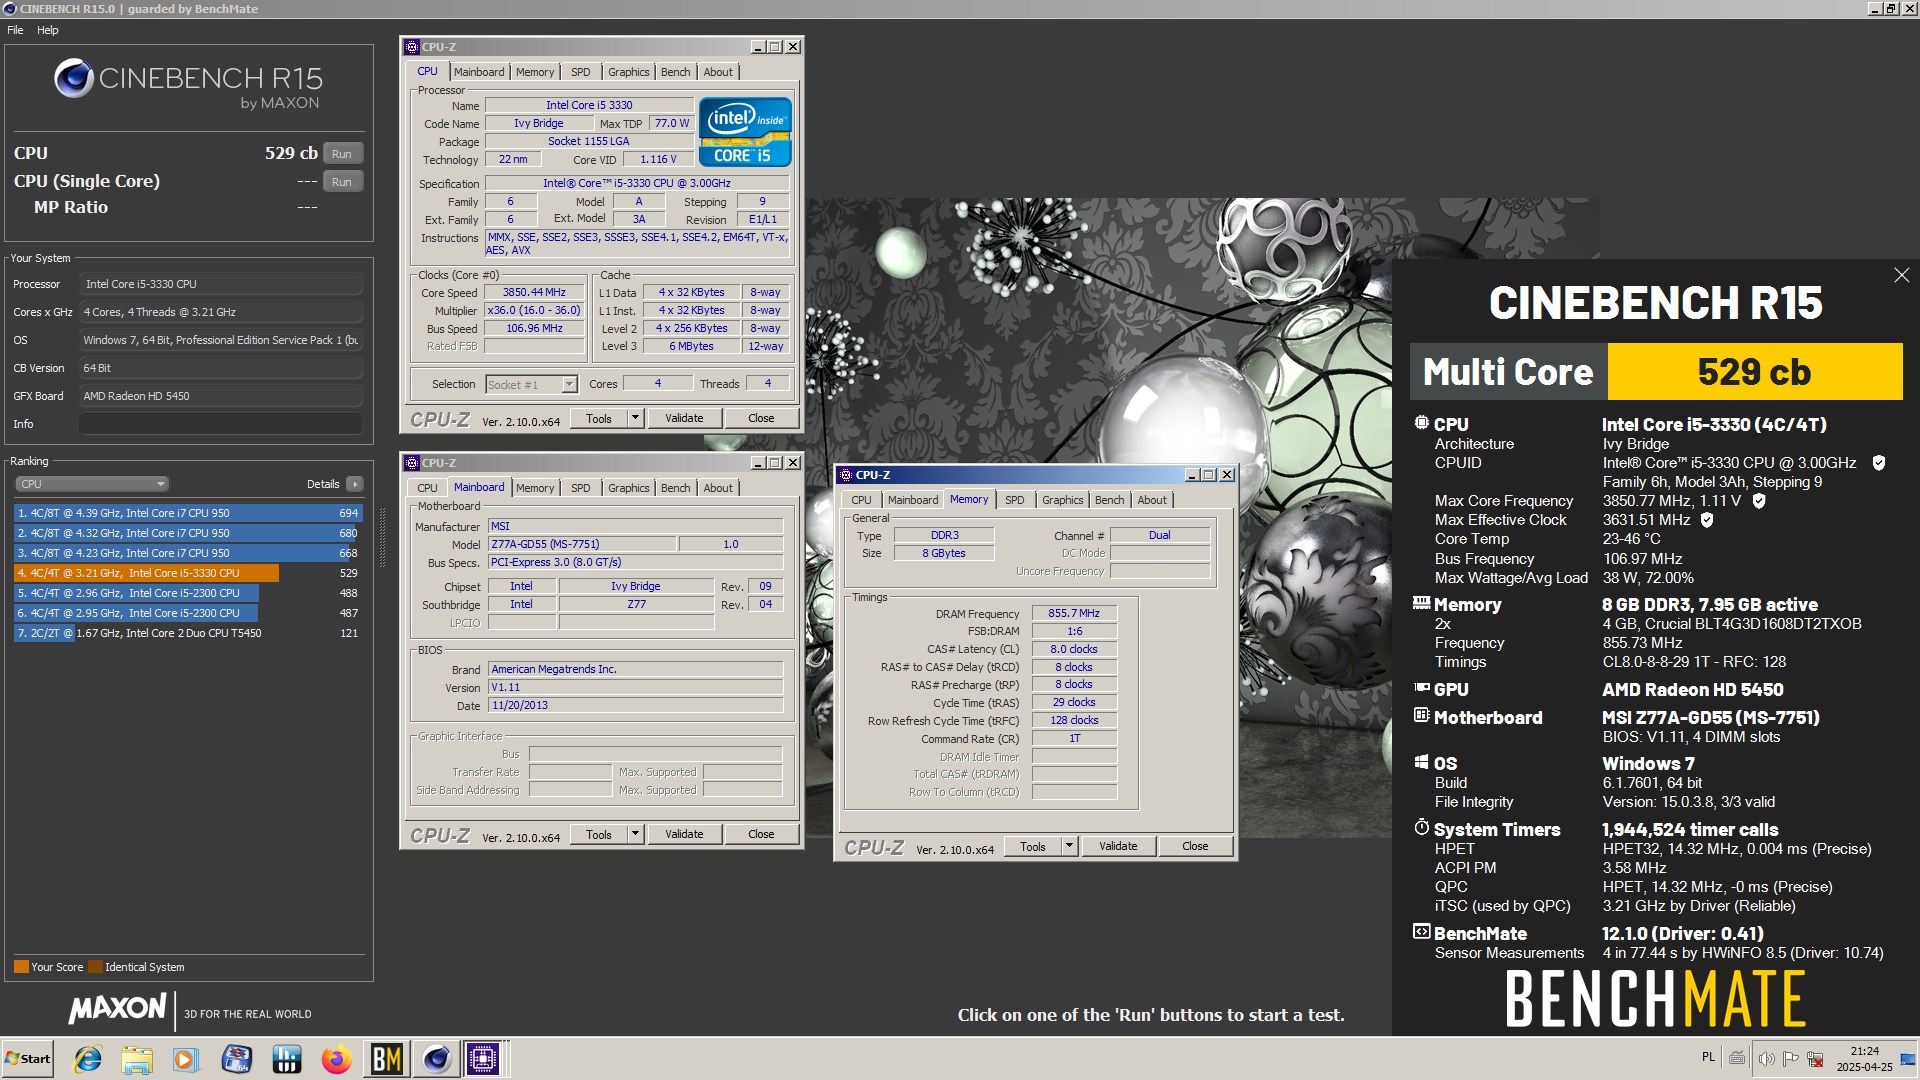1920x1080 pixels.
Task: Open Tools arrow in CPU-Z Memory window
Action: coord(1069,846)
